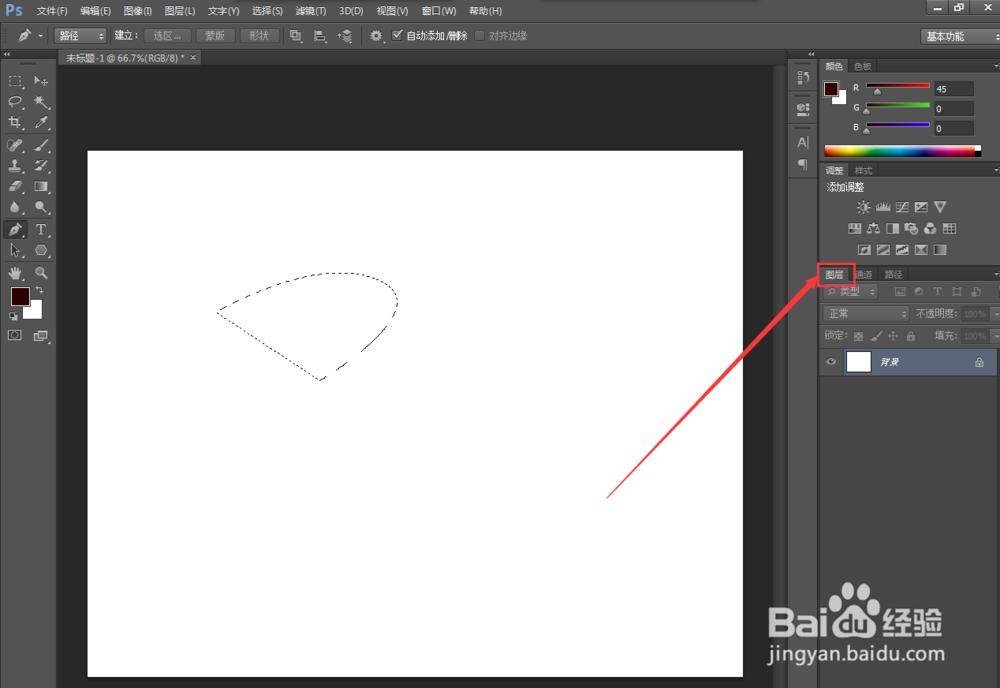Select the Pen tool in toolbox
The height and width of the screenshot is (688, 1000).
[x=15, y=230]
